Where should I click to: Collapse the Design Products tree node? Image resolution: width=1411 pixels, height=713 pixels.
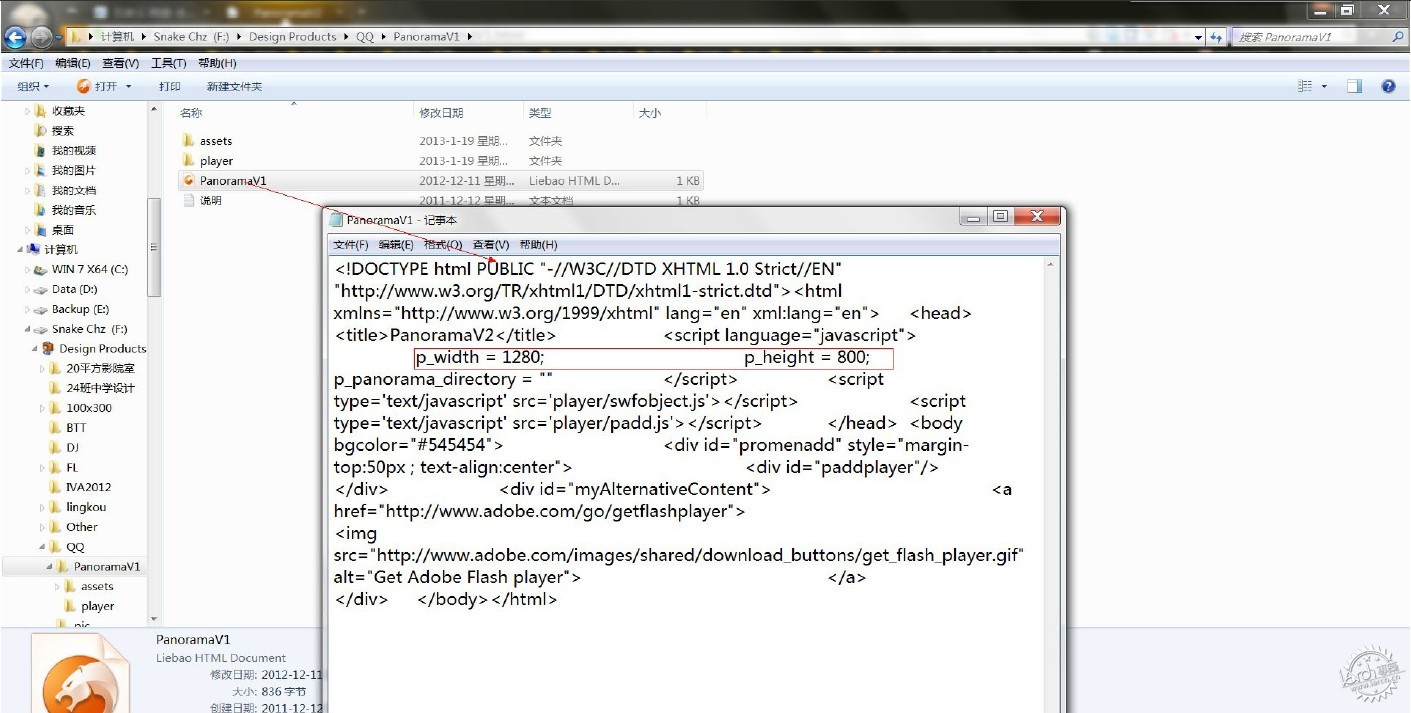click(x=35, y=349)
